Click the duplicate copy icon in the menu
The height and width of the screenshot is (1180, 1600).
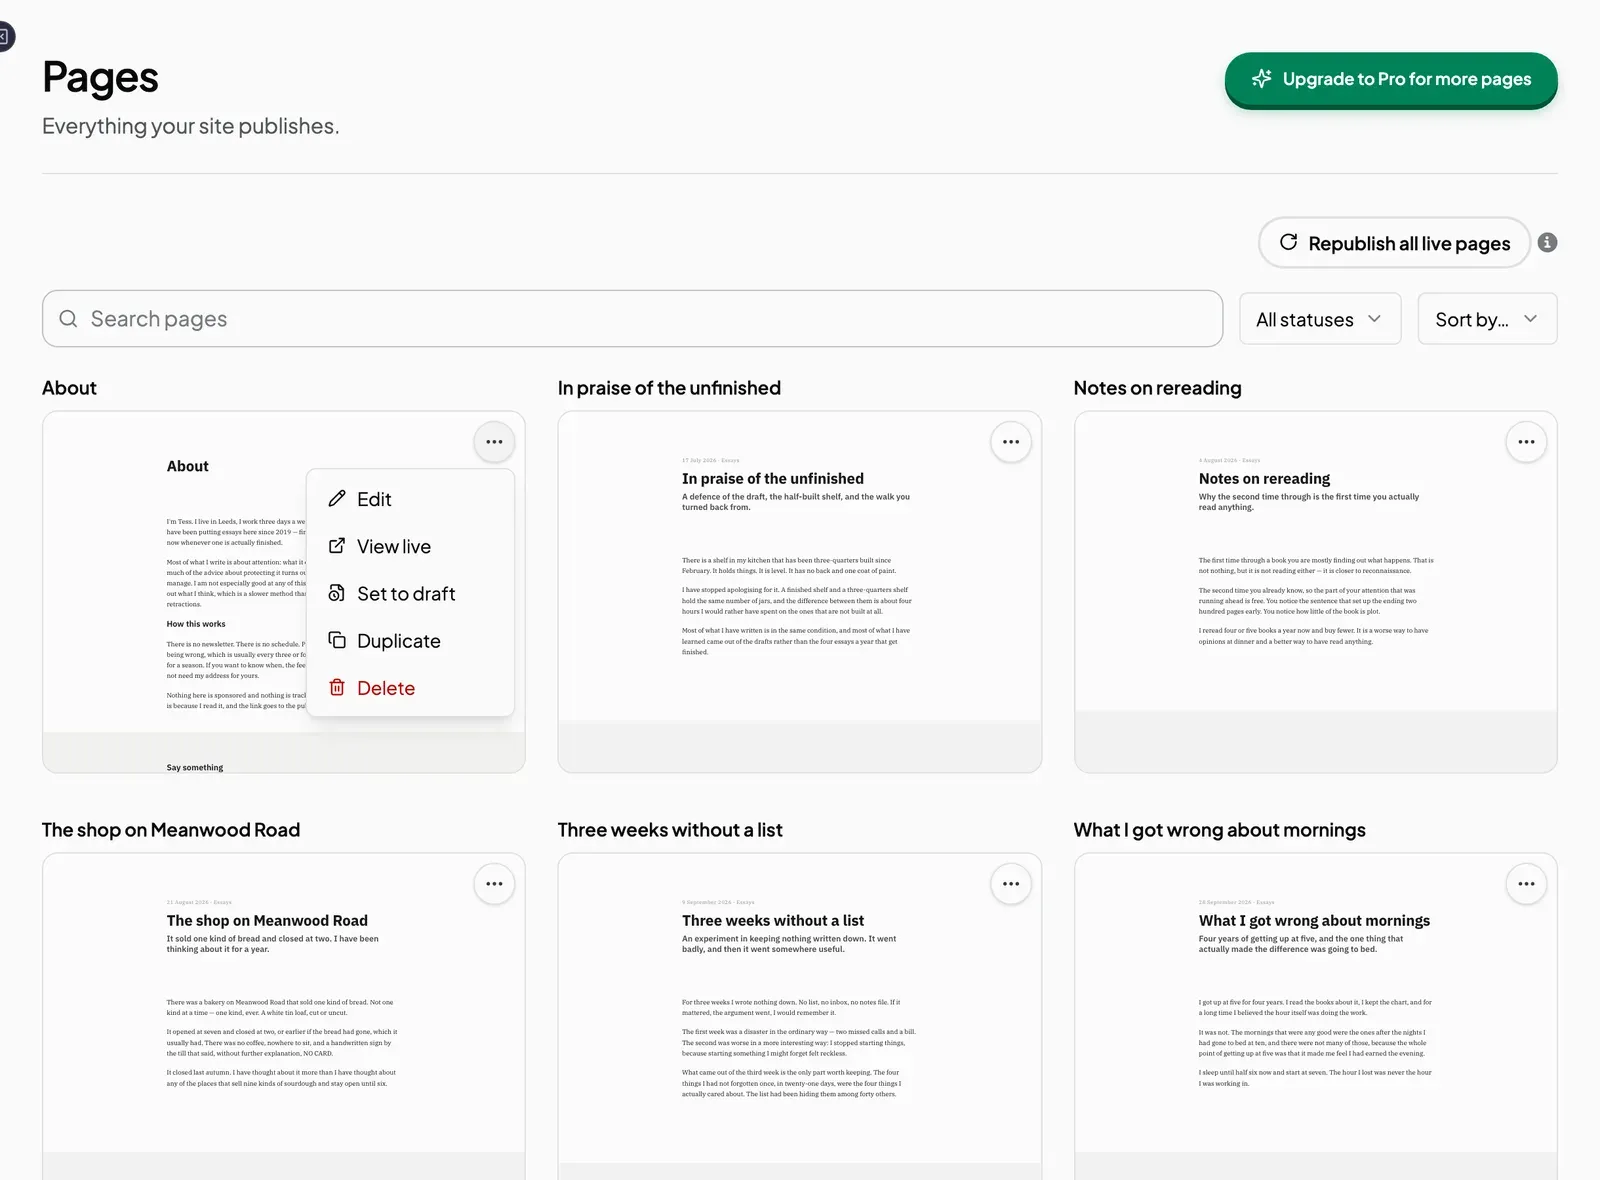337,640
